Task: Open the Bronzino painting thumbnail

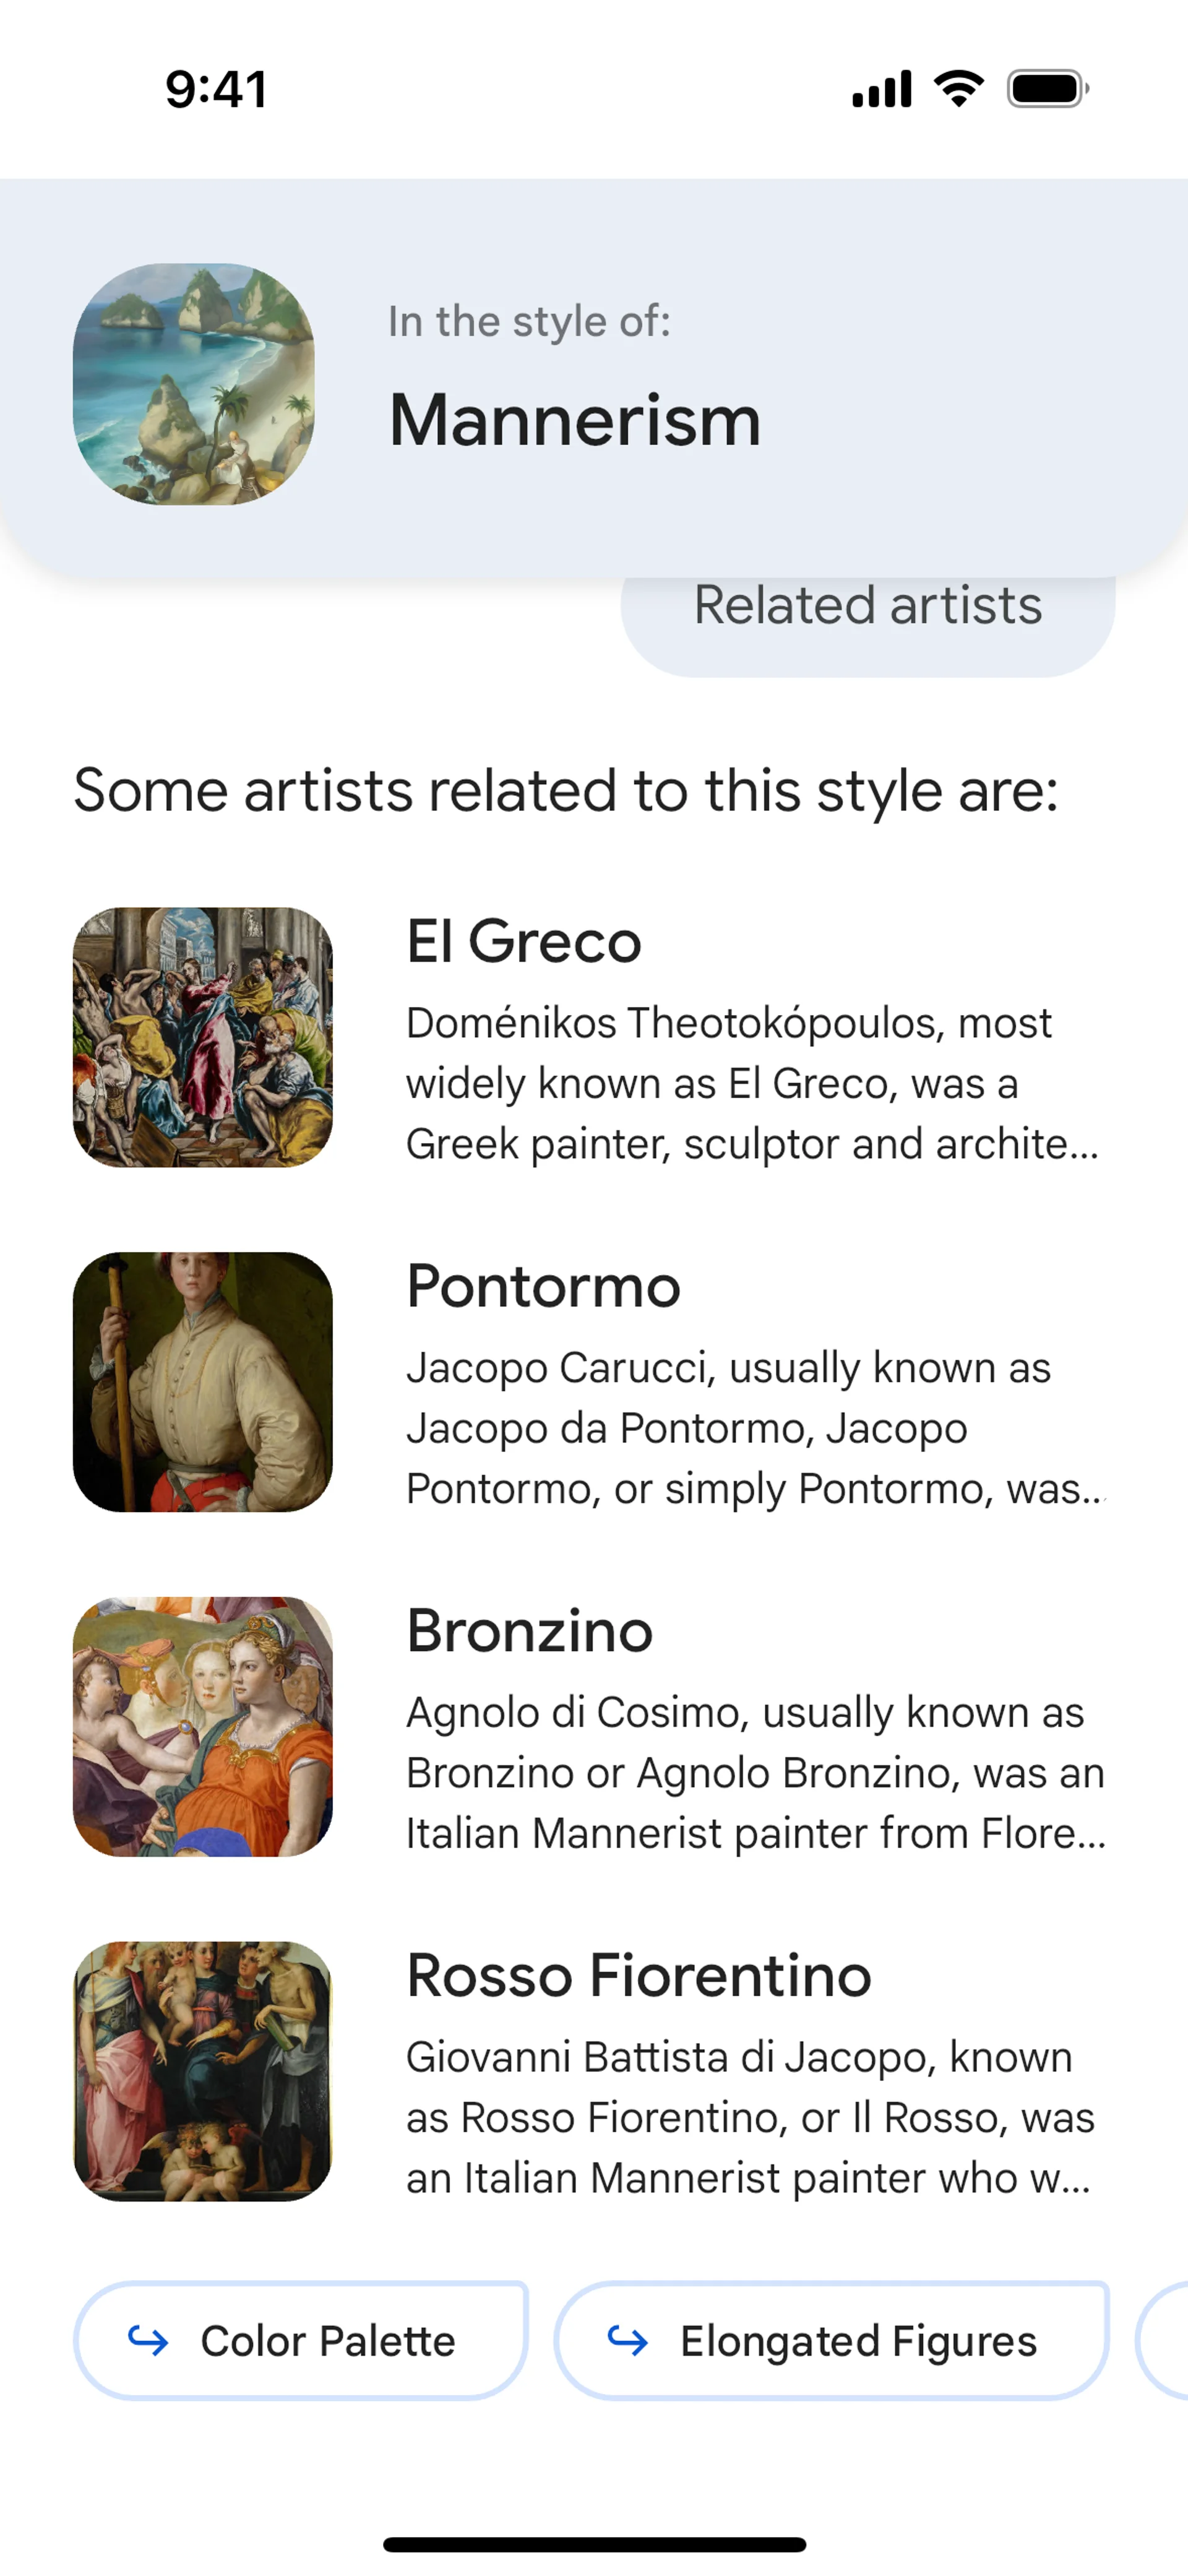Action: point(203,1726)
